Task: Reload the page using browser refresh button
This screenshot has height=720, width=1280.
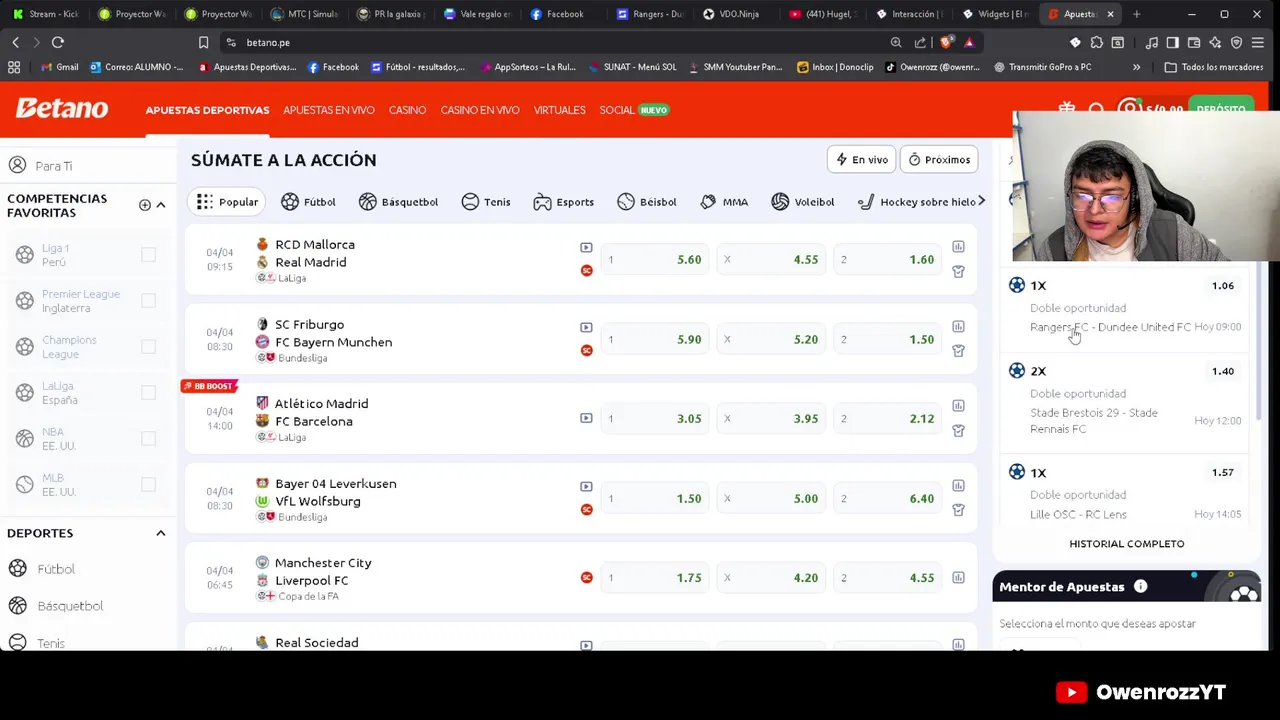Action: coord(58,42)
